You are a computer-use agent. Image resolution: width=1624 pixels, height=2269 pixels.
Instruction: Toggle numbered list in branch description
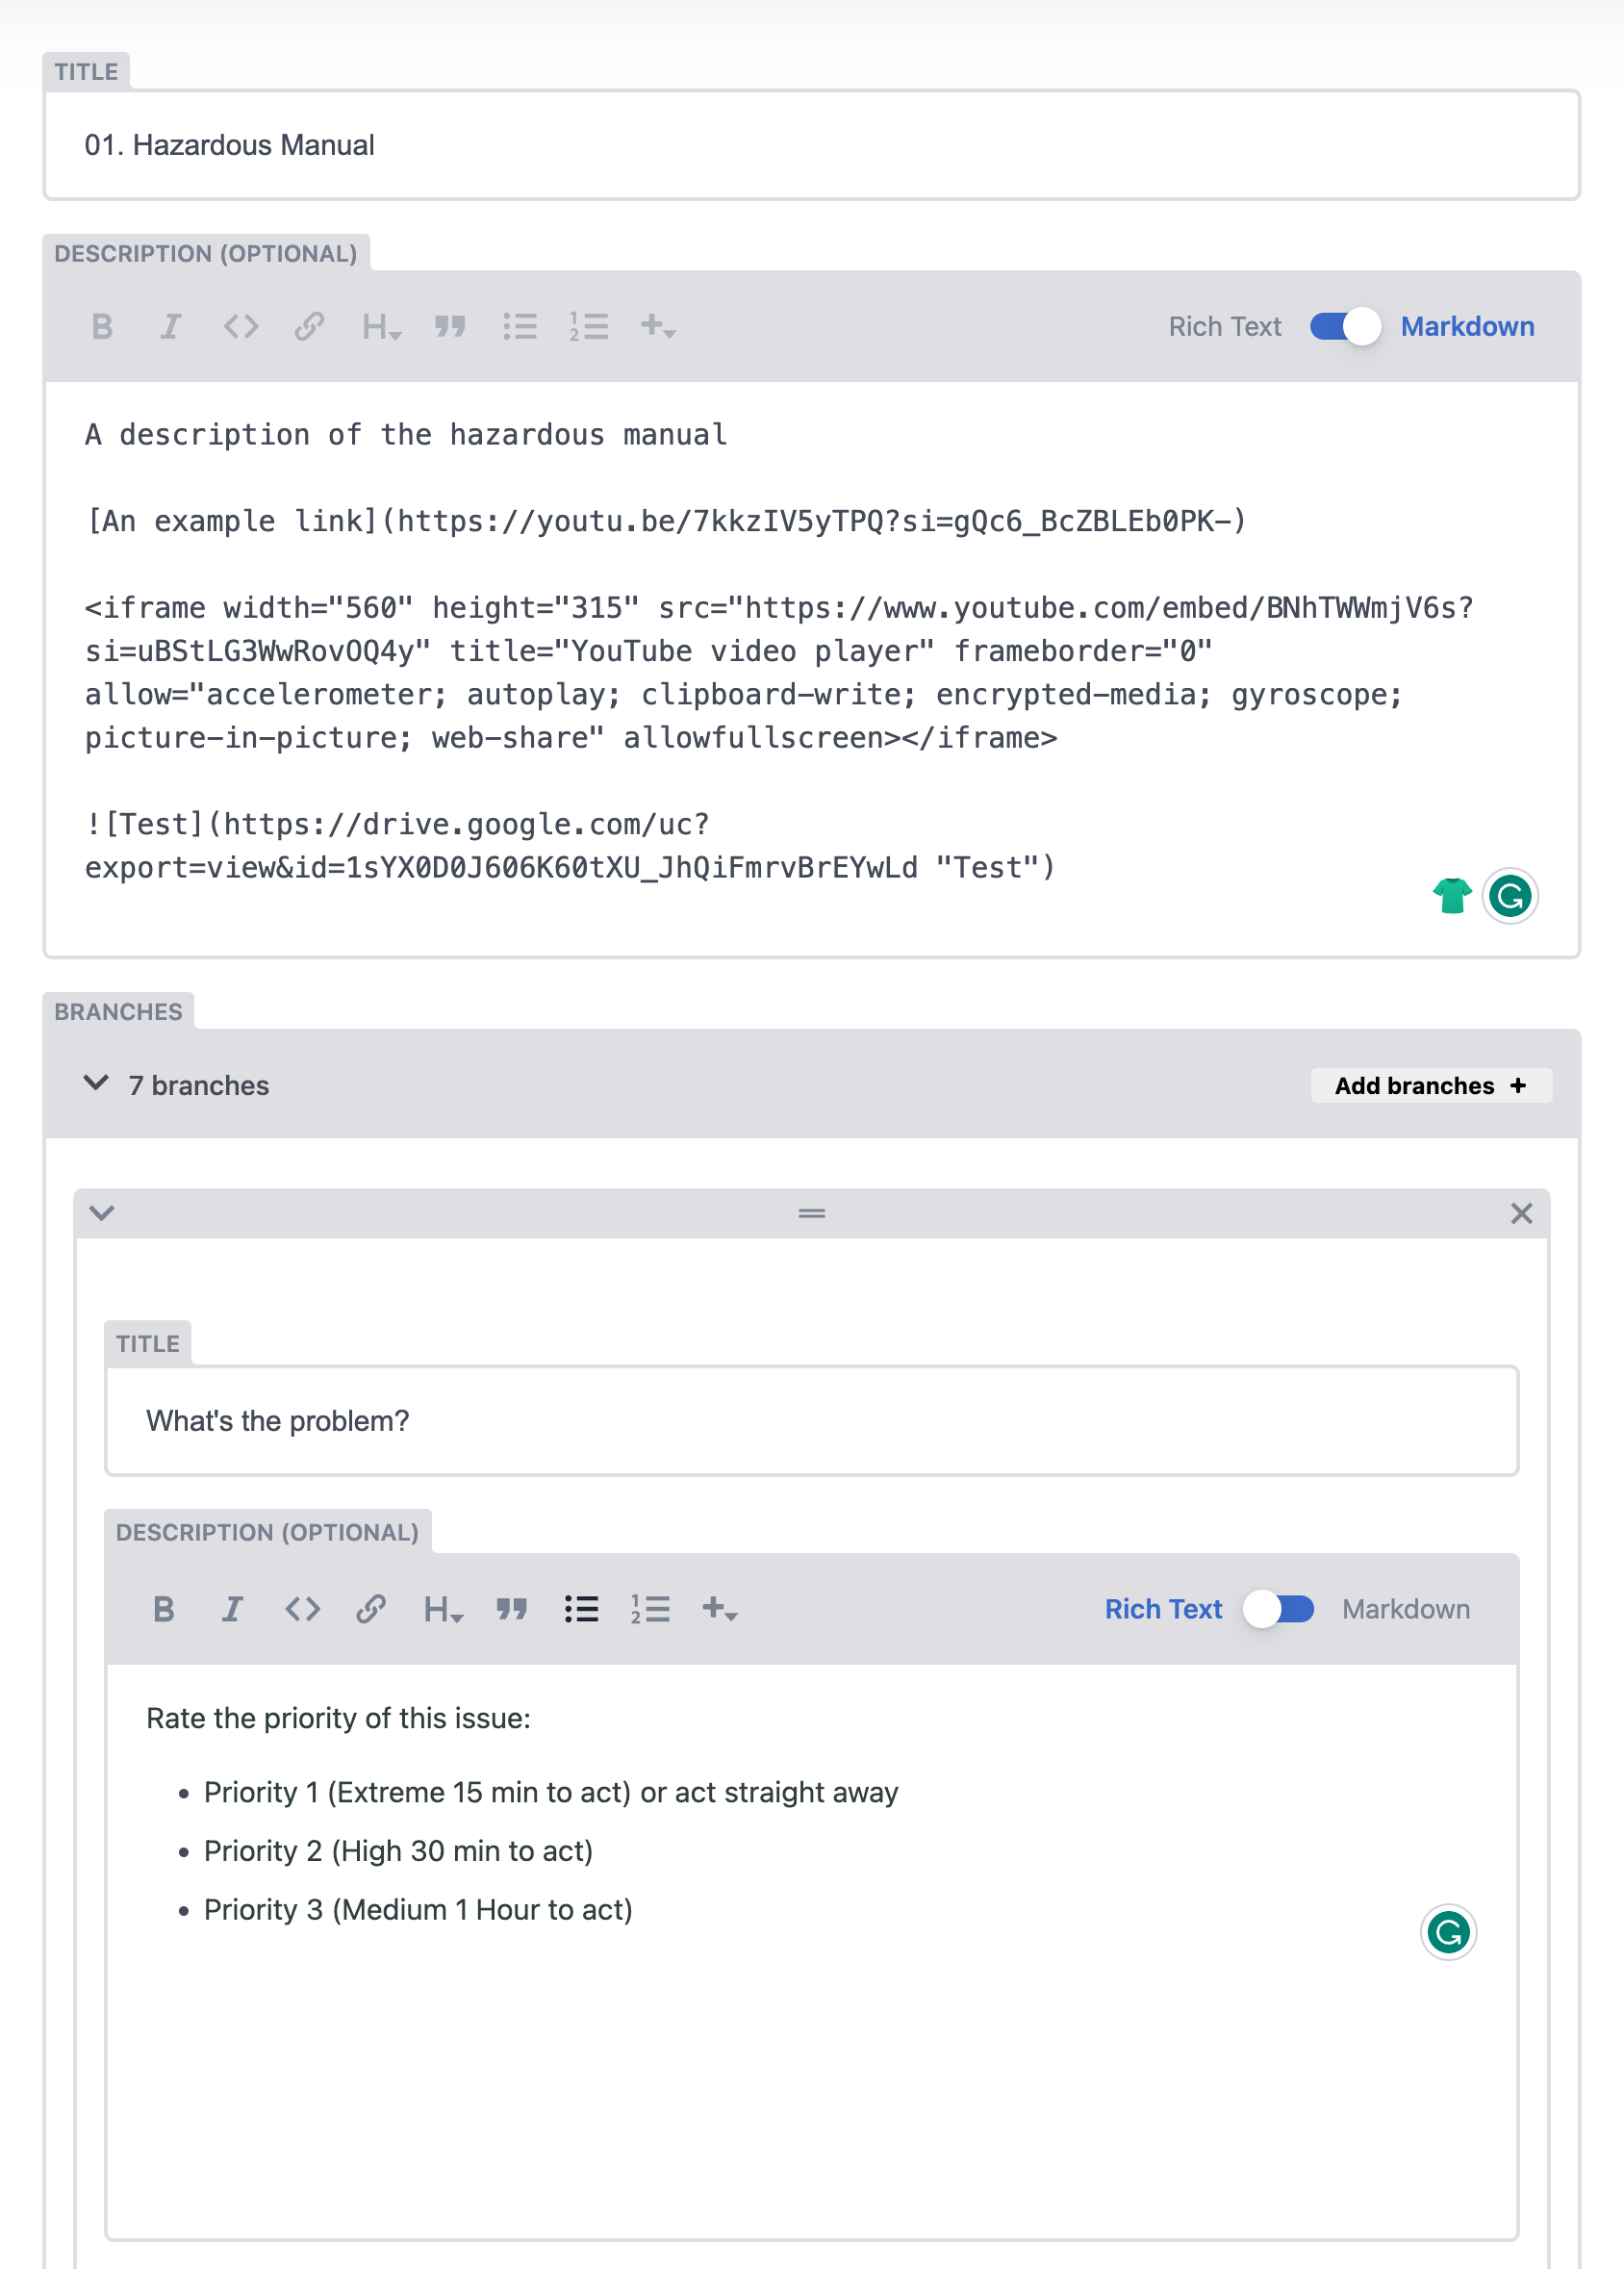[x=650, y=1609]
